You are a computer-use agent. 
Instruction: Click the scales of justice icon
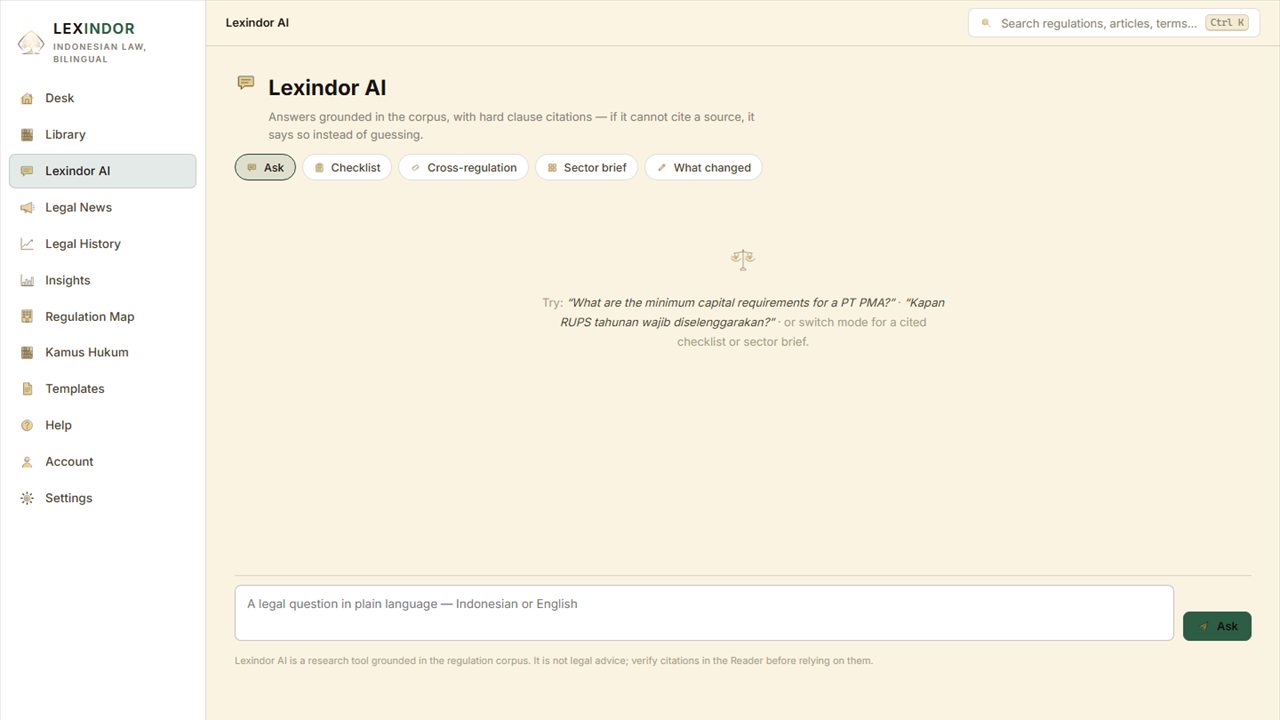pyautogui.click(x=742, y=260)
